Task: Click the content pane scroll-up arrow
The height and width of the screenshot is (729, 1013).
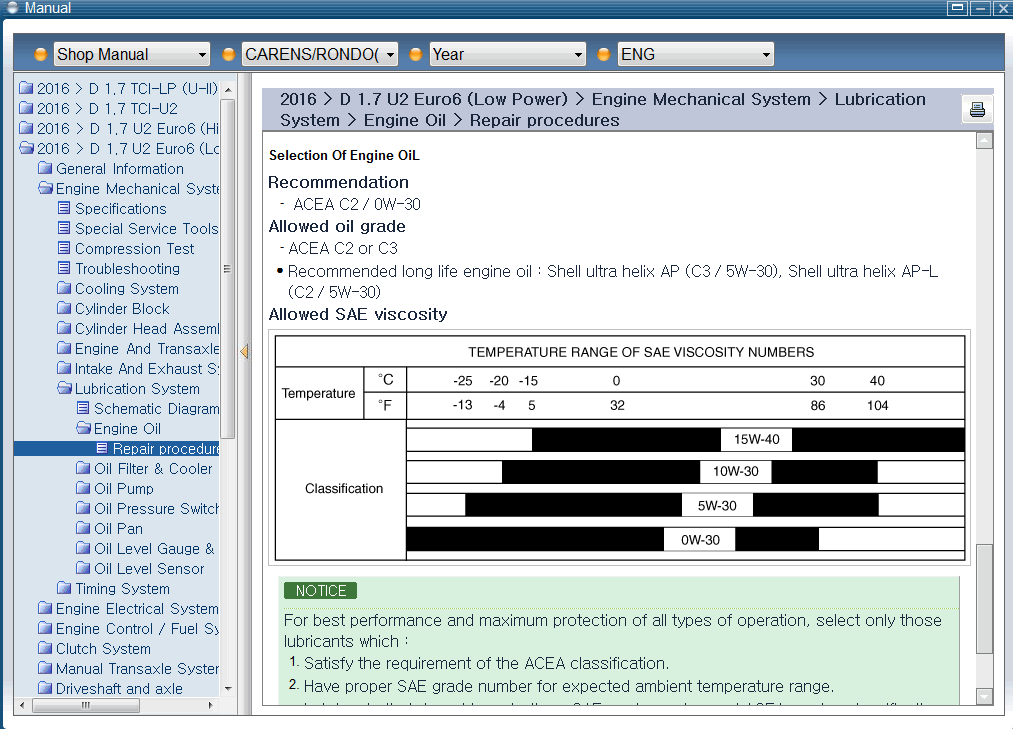Action: 984,140
